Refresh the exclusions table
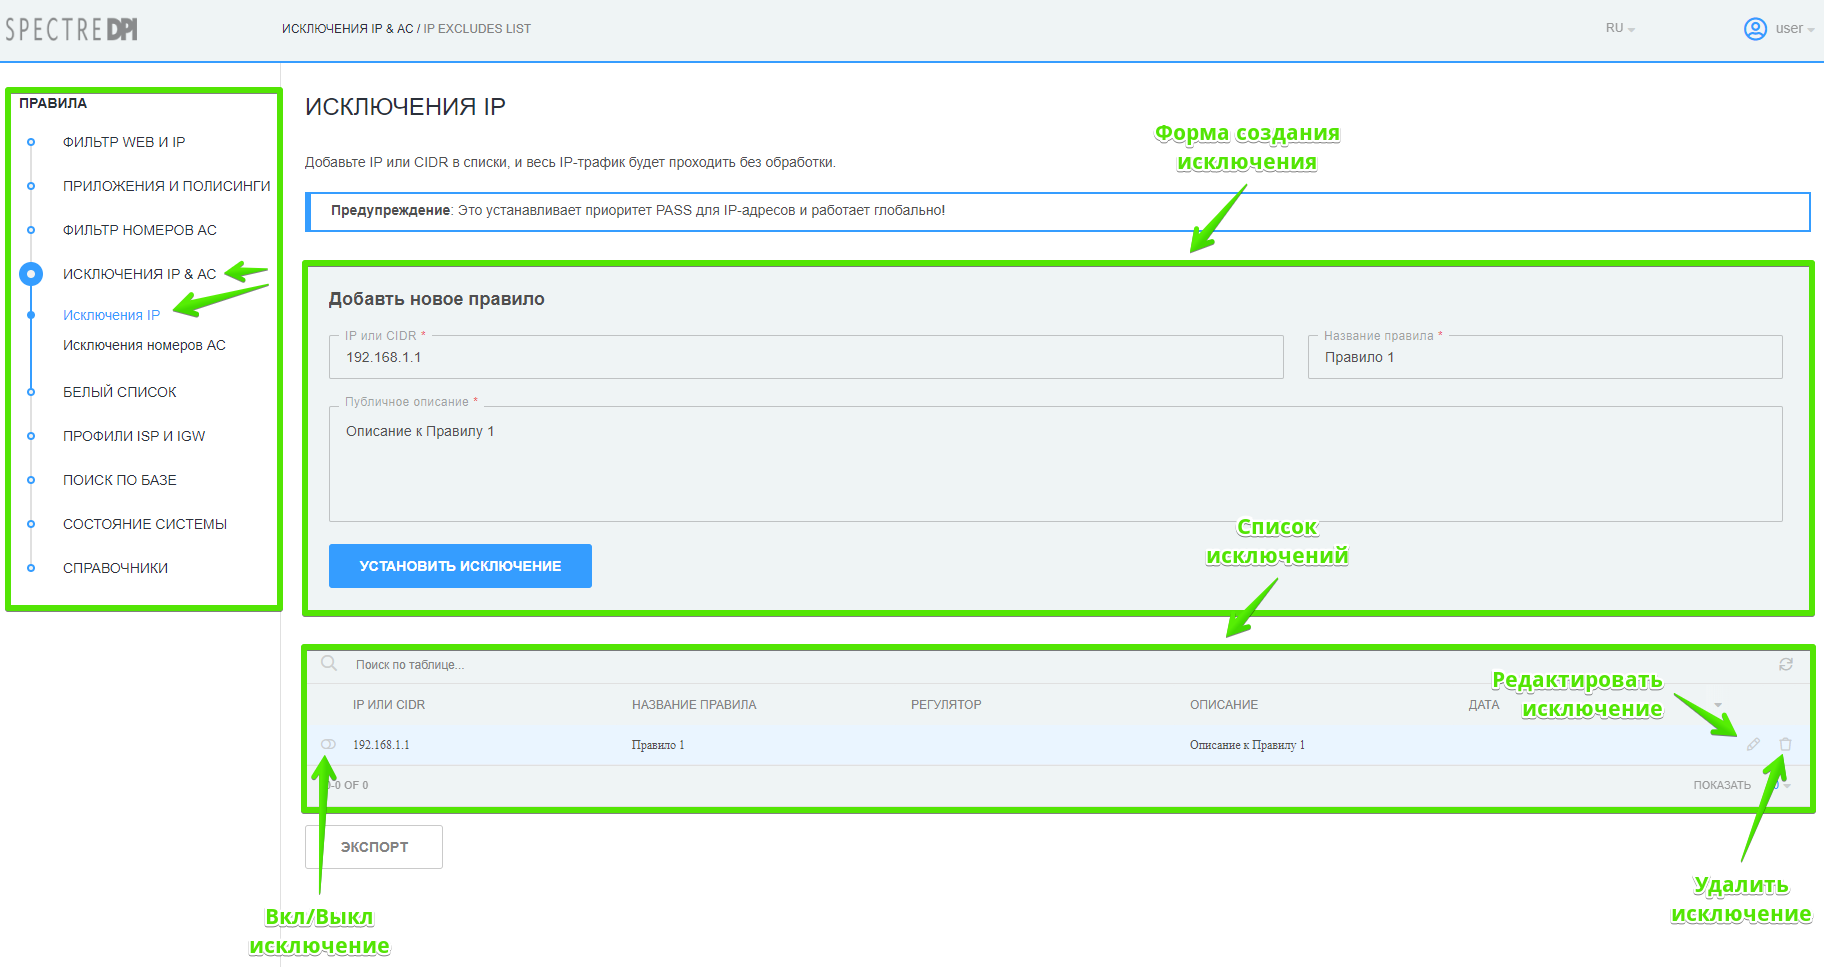The image size is (1824, 967). tap(1785, 665)
